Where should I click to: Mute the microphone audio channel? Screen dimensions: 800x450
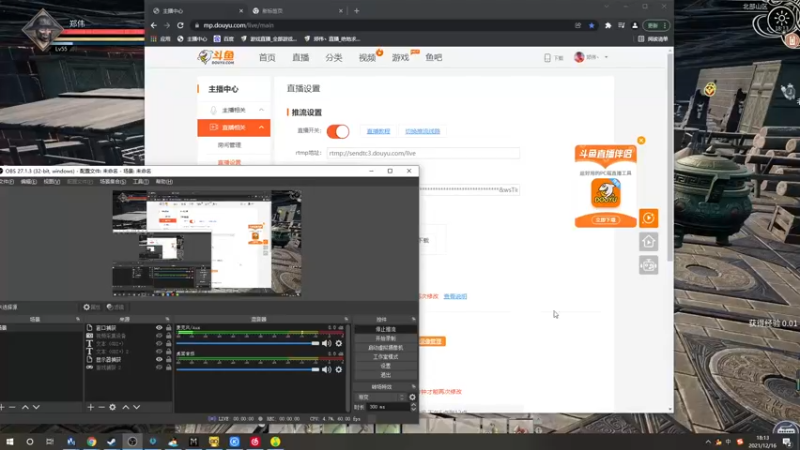click(327, 343)
